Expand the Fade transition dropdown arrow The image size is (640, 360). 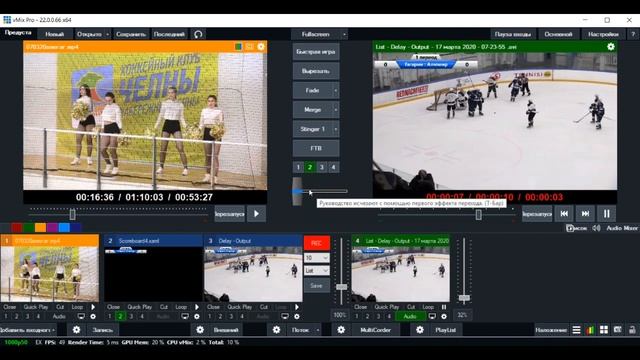(336, 91)
